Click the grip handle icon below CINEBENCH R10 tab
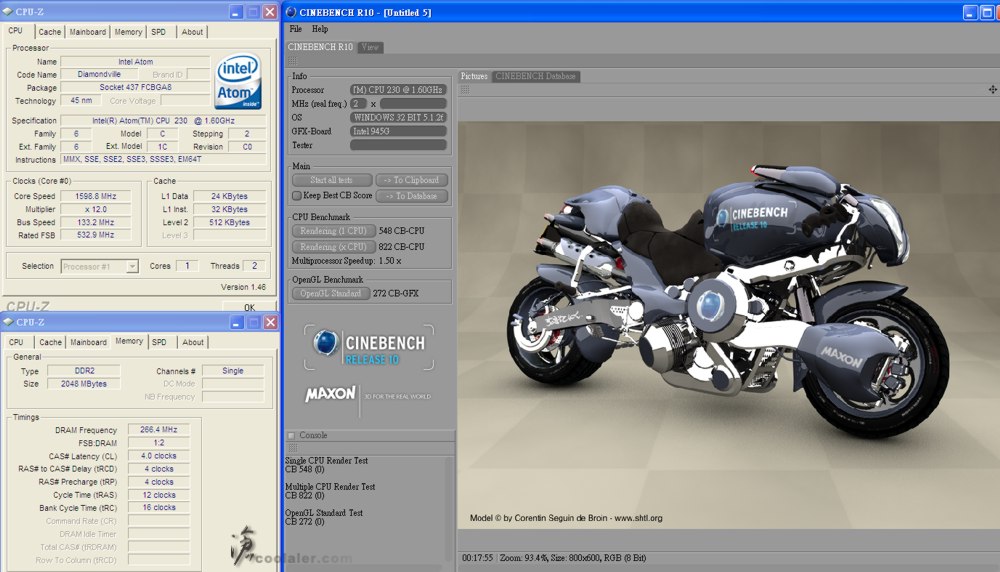1000x572 pixels. tap(293, 61)
